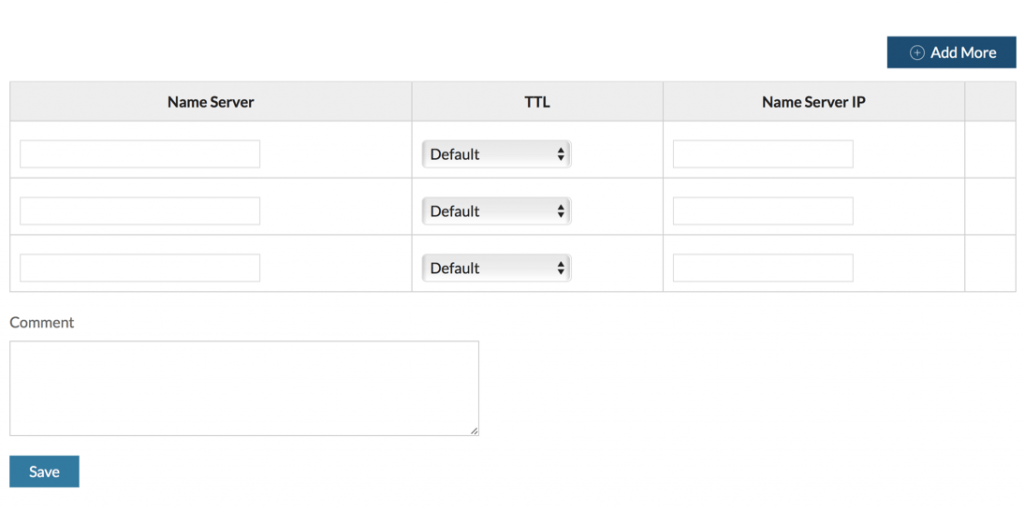Click the Name Server IP column header
This screenshot has height=508, width=1024.
pos(814,102)
